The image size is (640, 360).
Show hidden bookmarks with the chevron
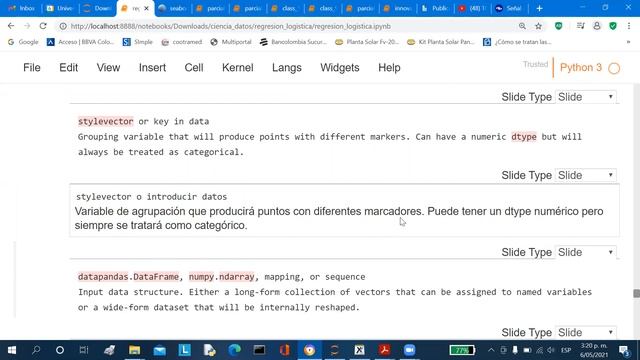click(x=629, y=42)
